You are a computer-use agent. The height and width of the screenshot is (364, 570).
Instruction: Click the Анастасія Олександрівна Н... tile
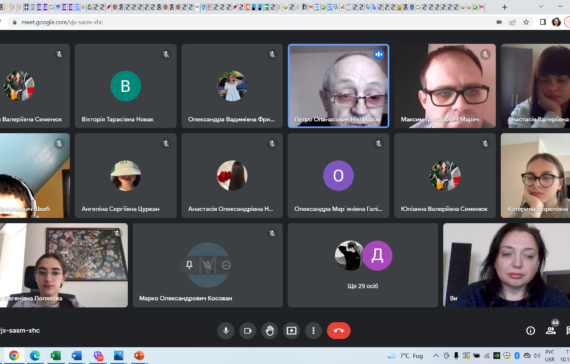click(x=232, y=176)
